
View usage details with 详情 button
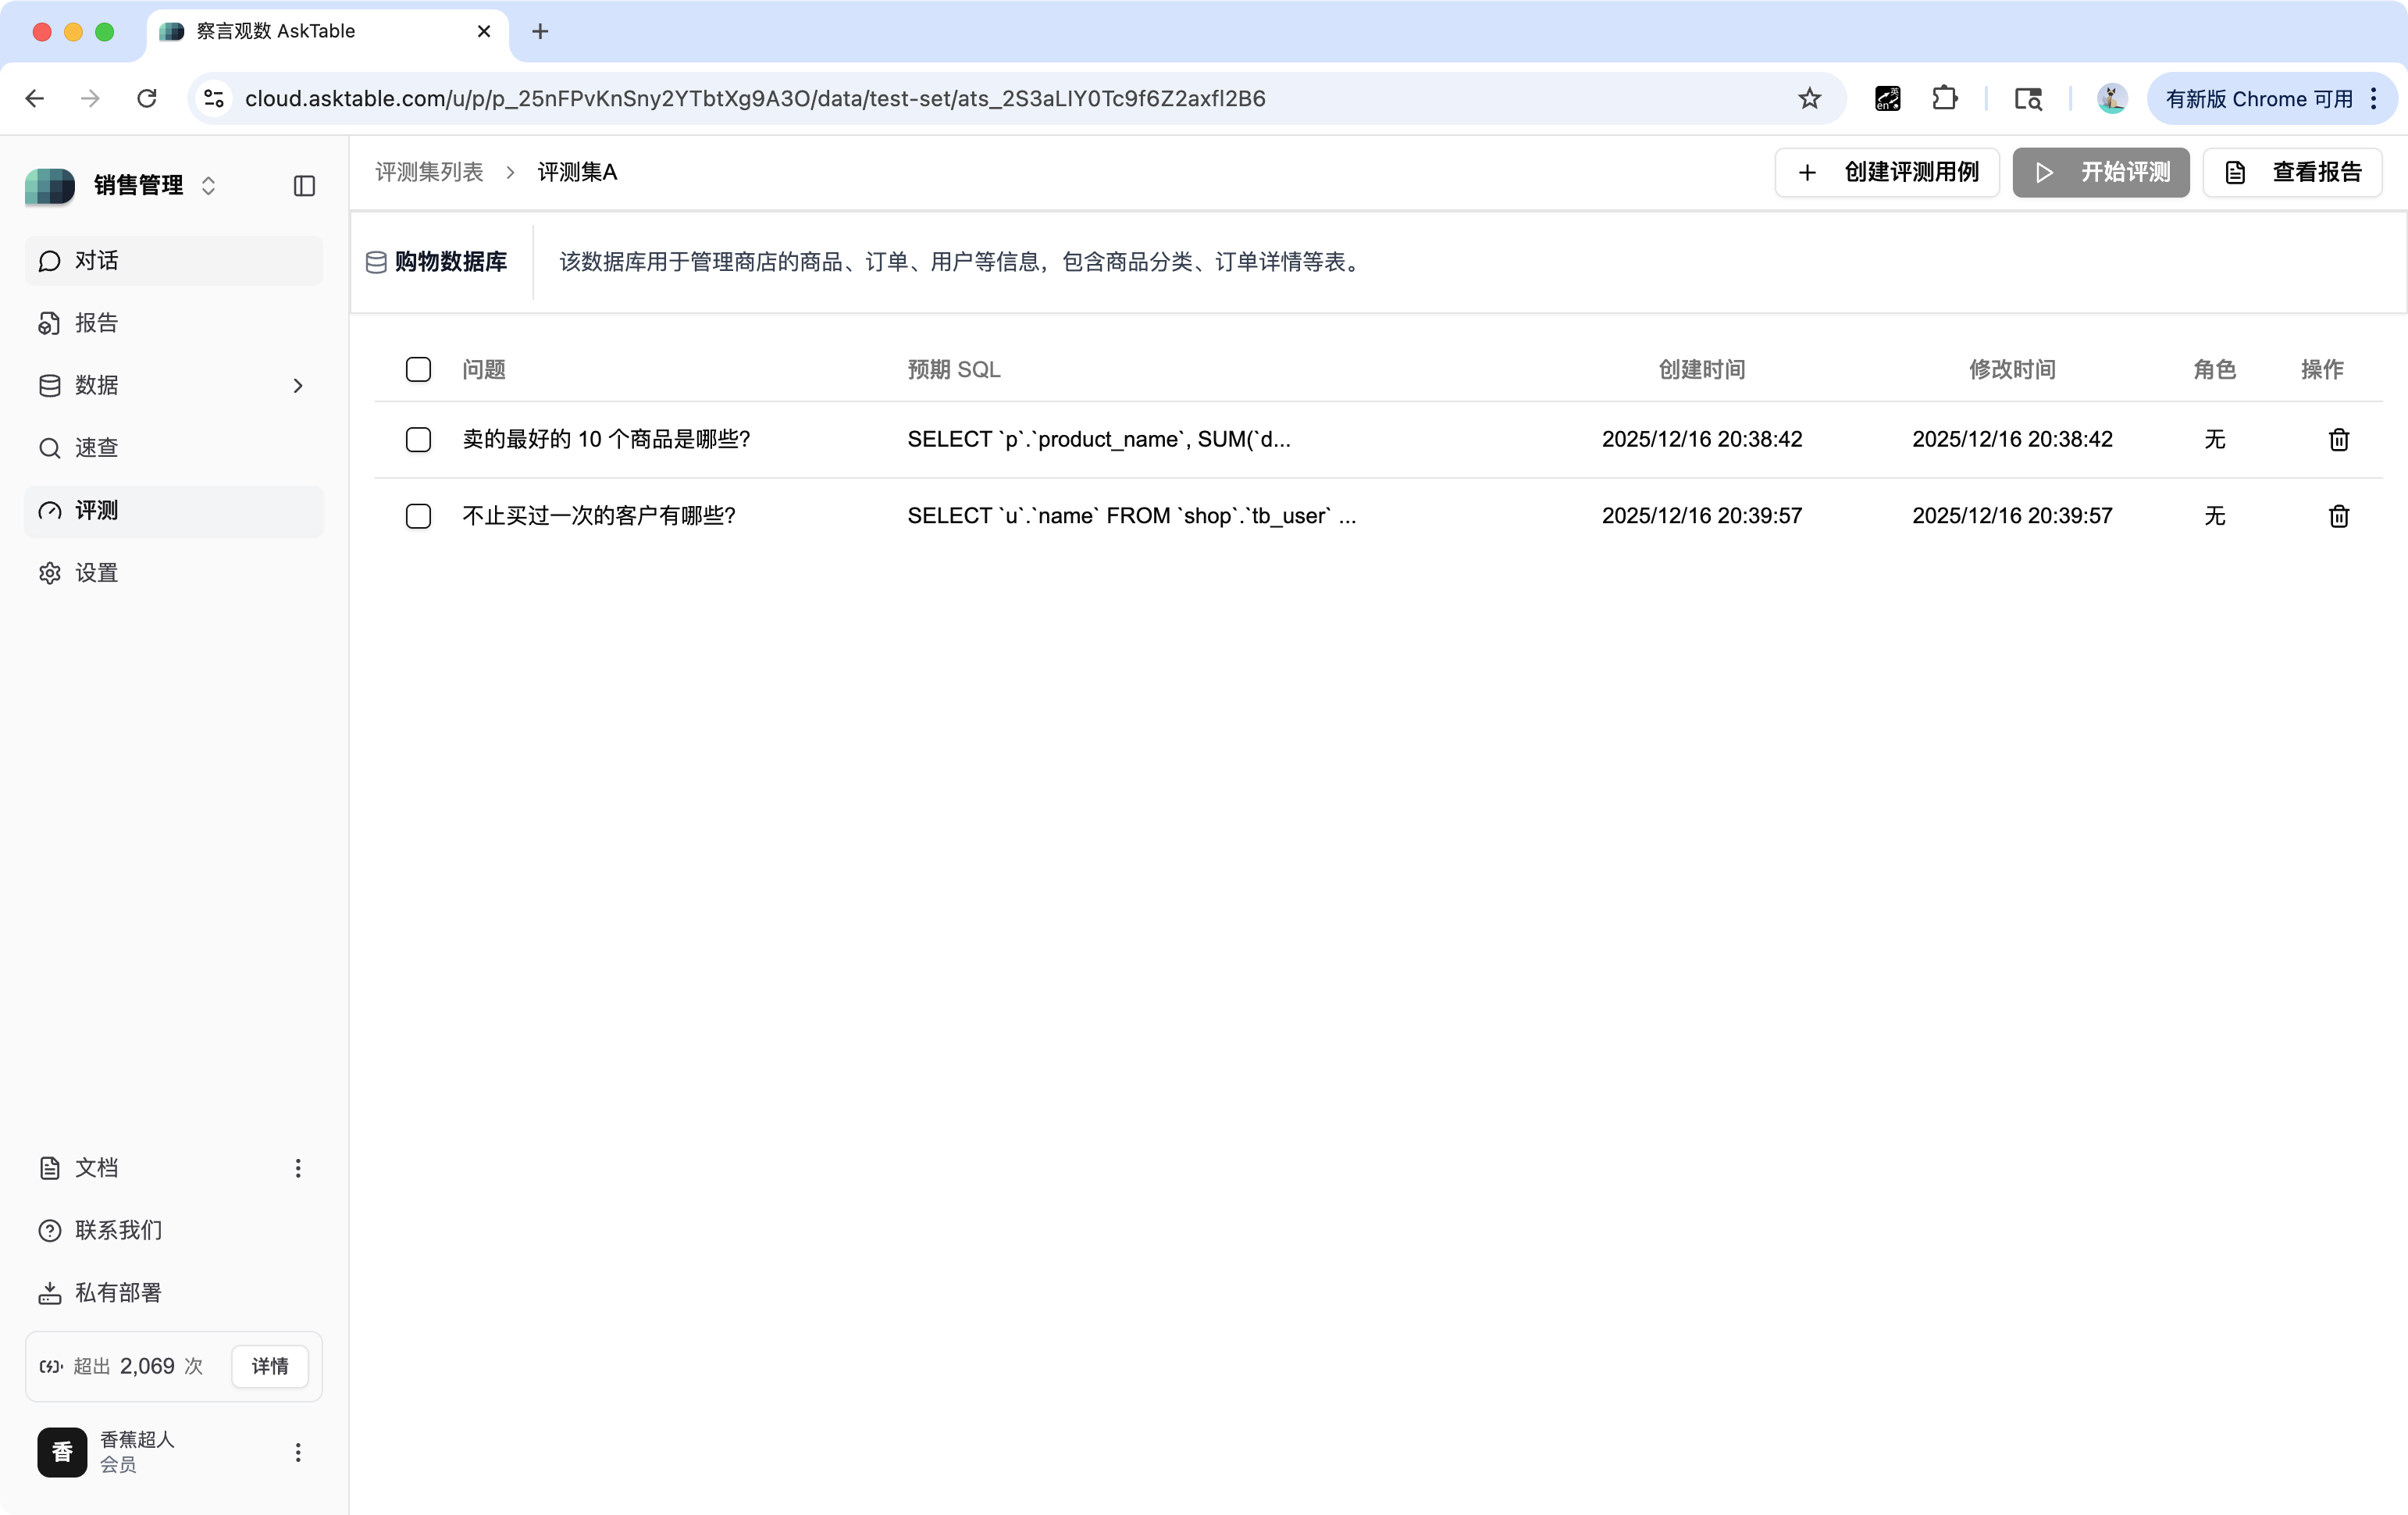[x=268, y=1365]
